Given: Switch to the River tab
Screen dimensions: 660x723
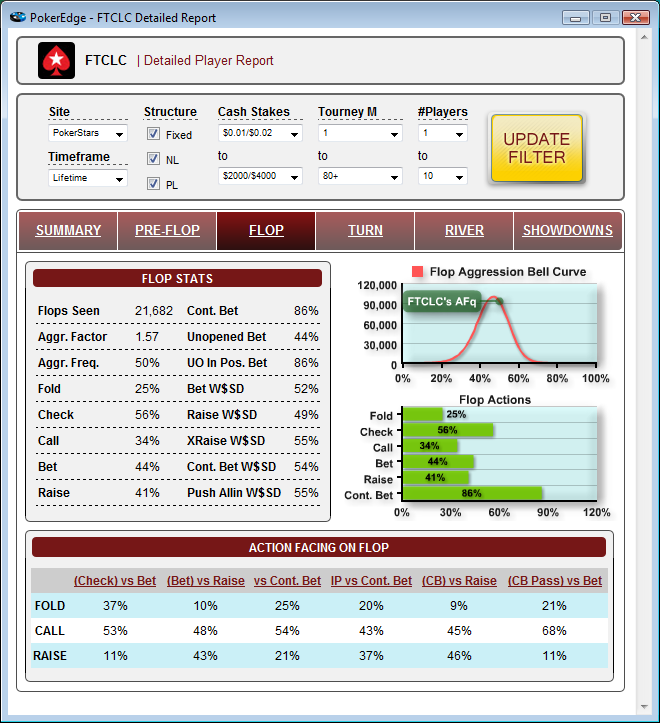Looking at the screenshot, I should pos(464,231).
